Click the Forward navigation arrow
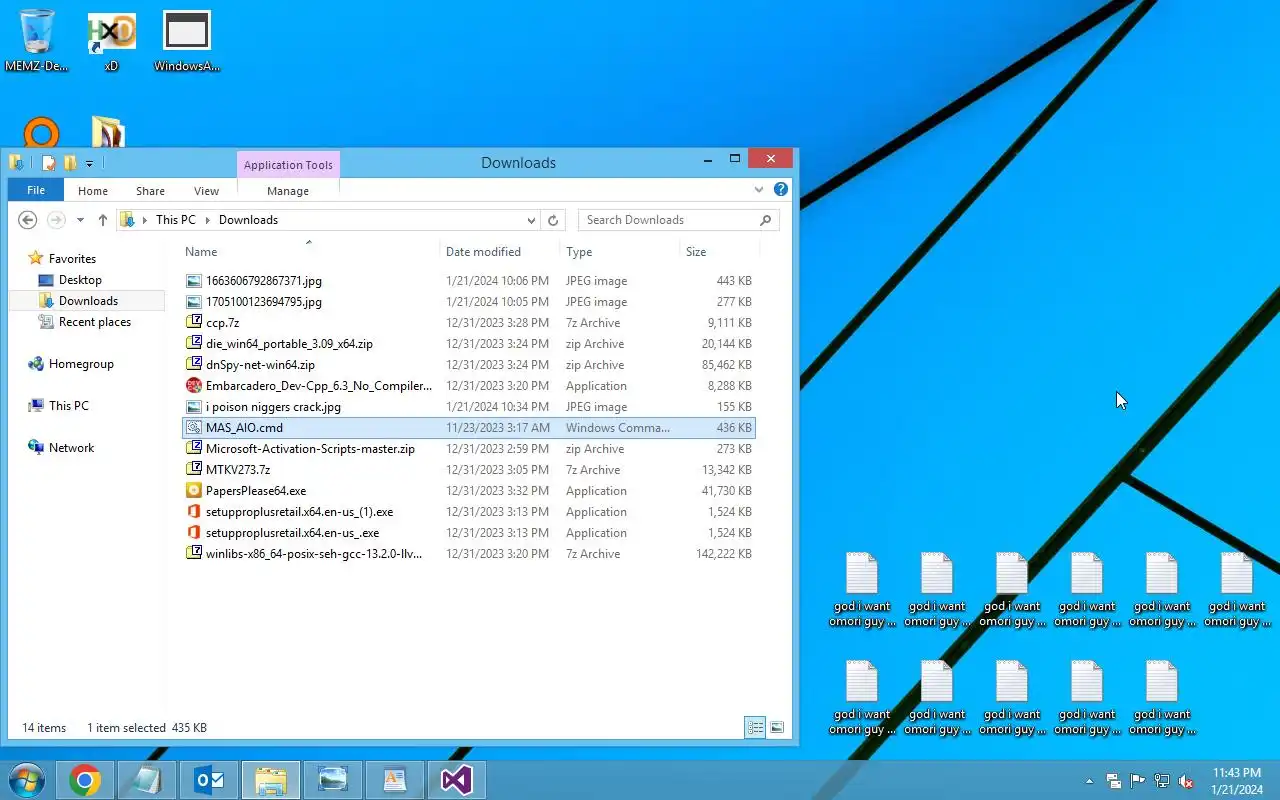The height and width of the screenshot is (800, 1280). point(57,220)
